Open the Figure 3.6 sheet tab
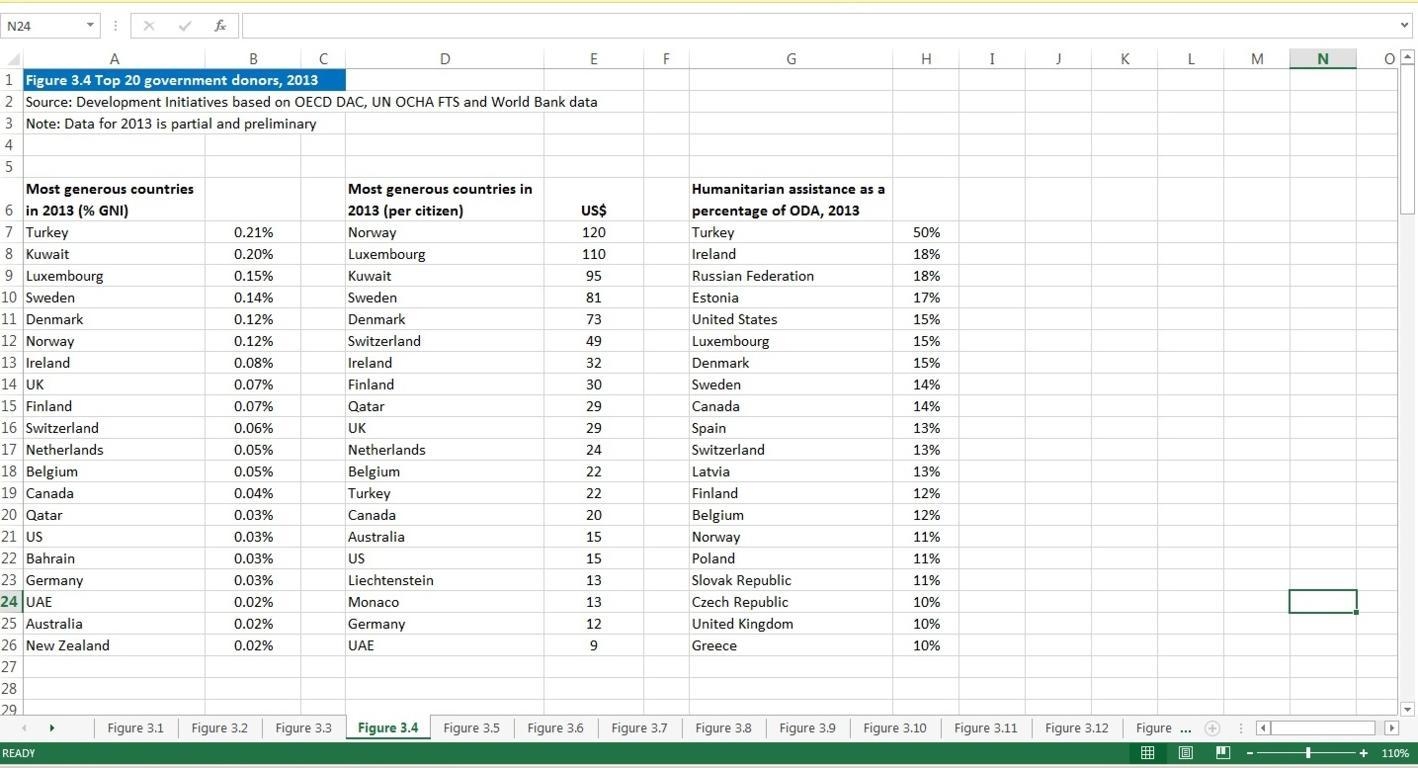Image resolution: width=1418 pixels, height=768 pixels. 555,728
